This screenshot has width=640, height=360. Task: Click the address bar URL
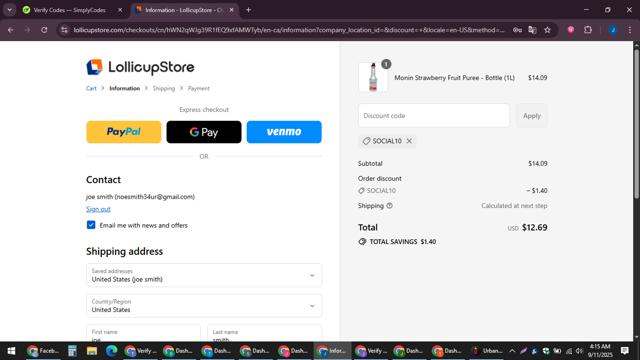pyautogui.click(x=289, y=30)
